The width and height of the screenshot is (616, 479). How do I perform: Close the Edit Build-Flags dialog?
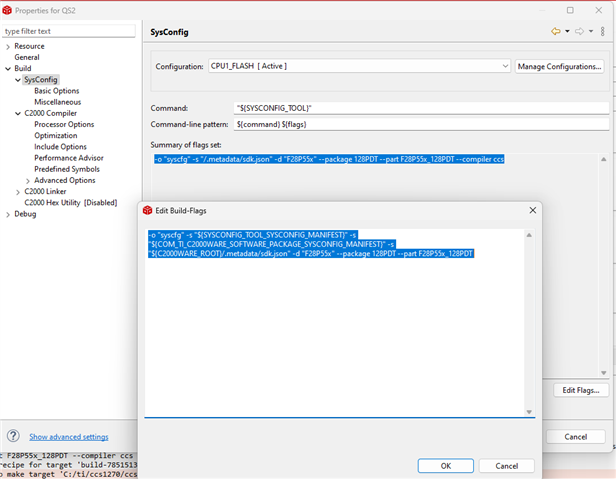(x=533, y=210)
